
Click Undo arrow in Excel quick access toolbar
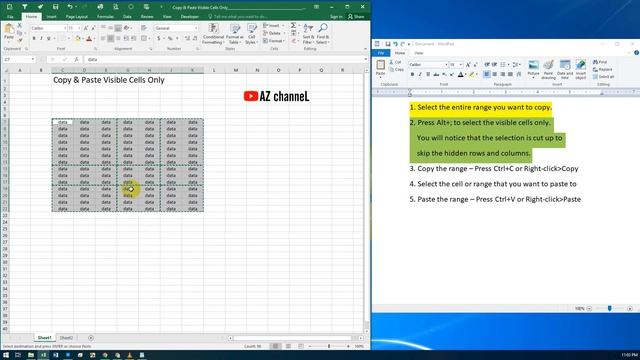click(70, 7)
